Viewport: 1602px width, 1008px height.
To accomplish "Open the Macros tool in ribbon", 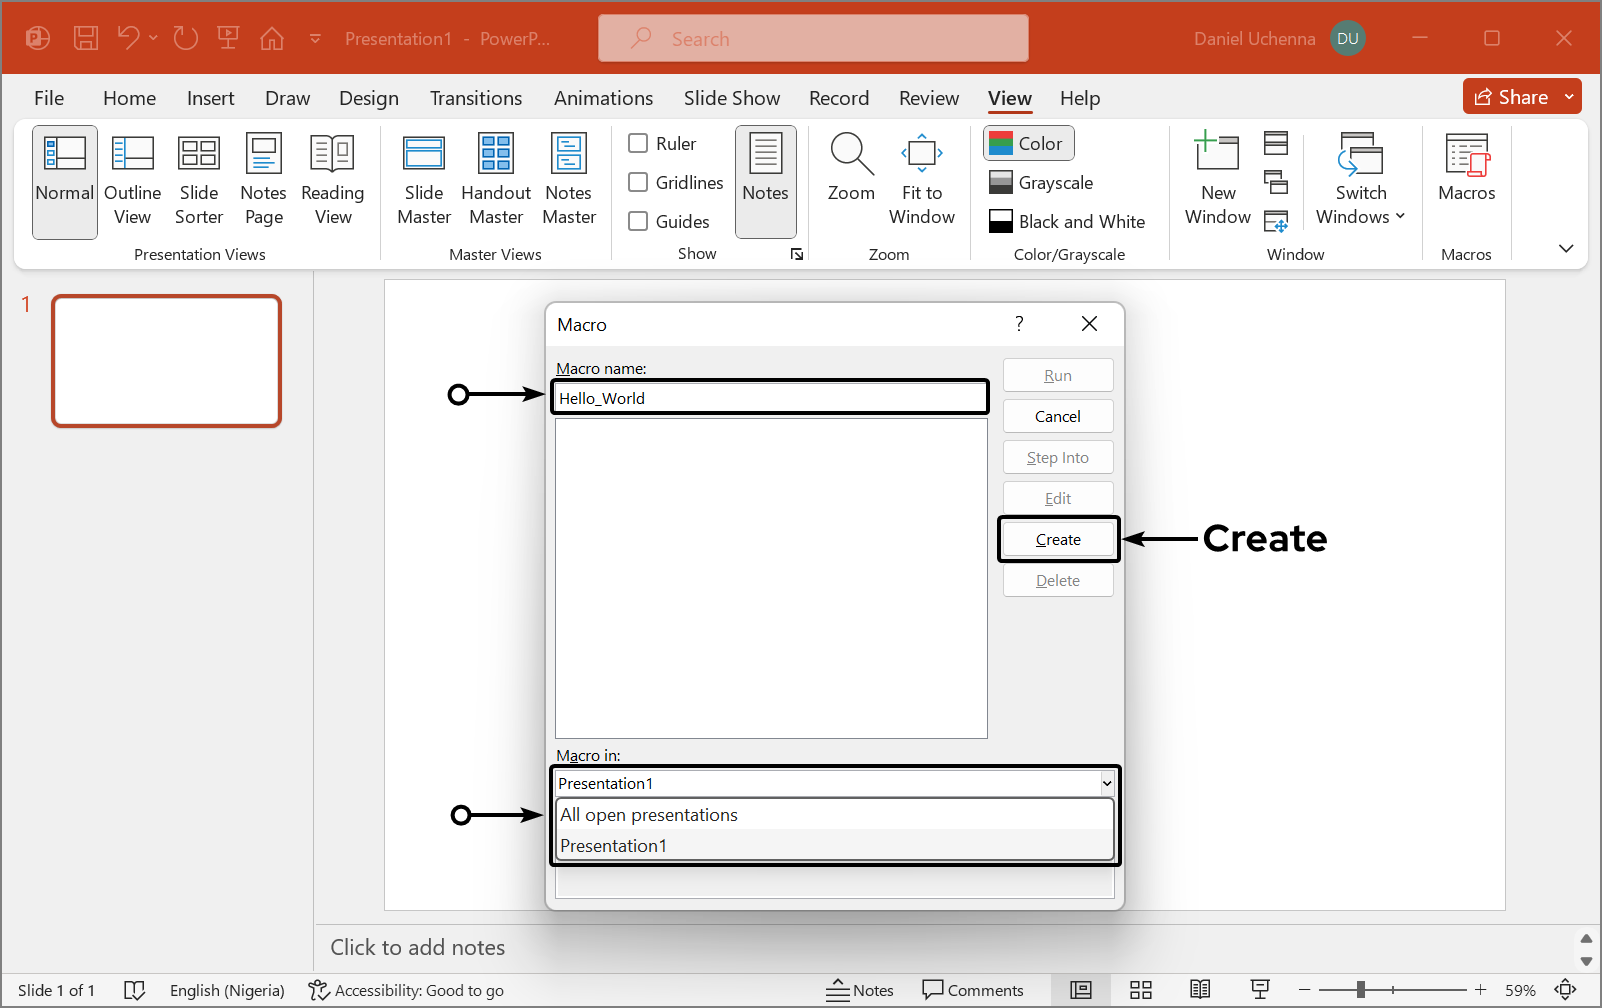I will tap(1466, 170).
